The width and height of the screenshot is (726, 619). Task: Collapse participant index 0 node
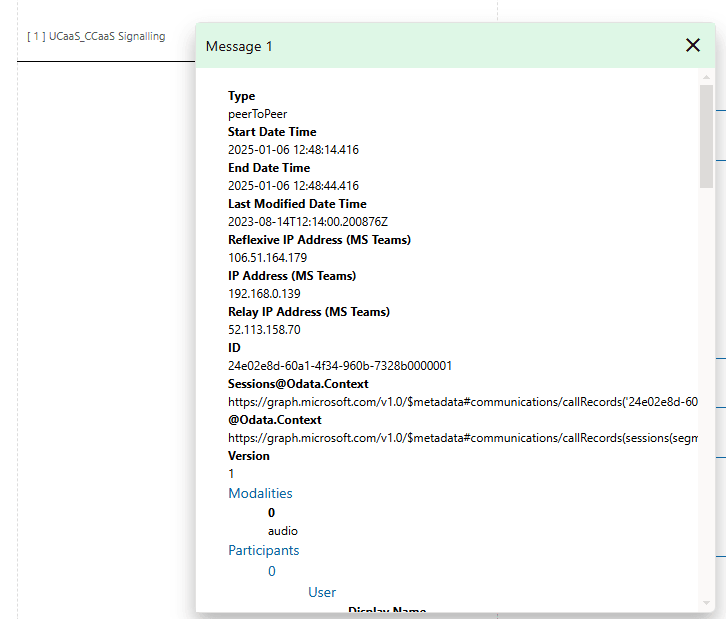click(x=272, y=571)
